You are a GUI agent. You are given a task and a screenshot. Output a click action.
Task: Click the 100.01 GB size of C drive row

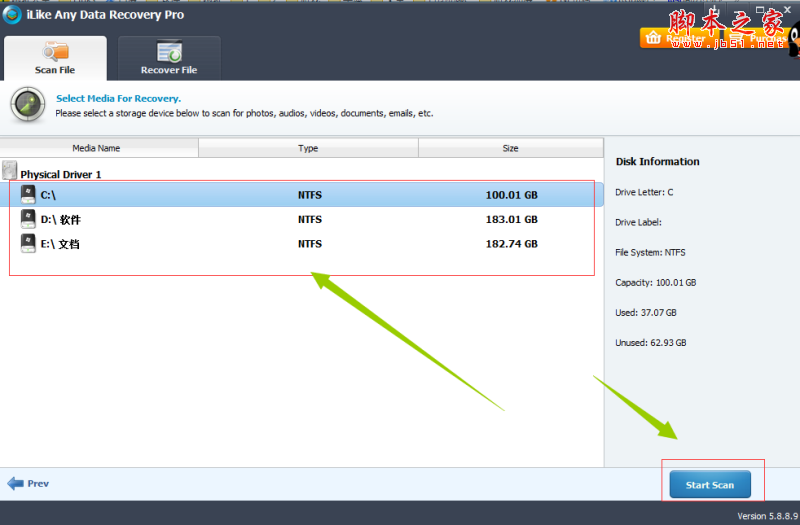(512, 195)
